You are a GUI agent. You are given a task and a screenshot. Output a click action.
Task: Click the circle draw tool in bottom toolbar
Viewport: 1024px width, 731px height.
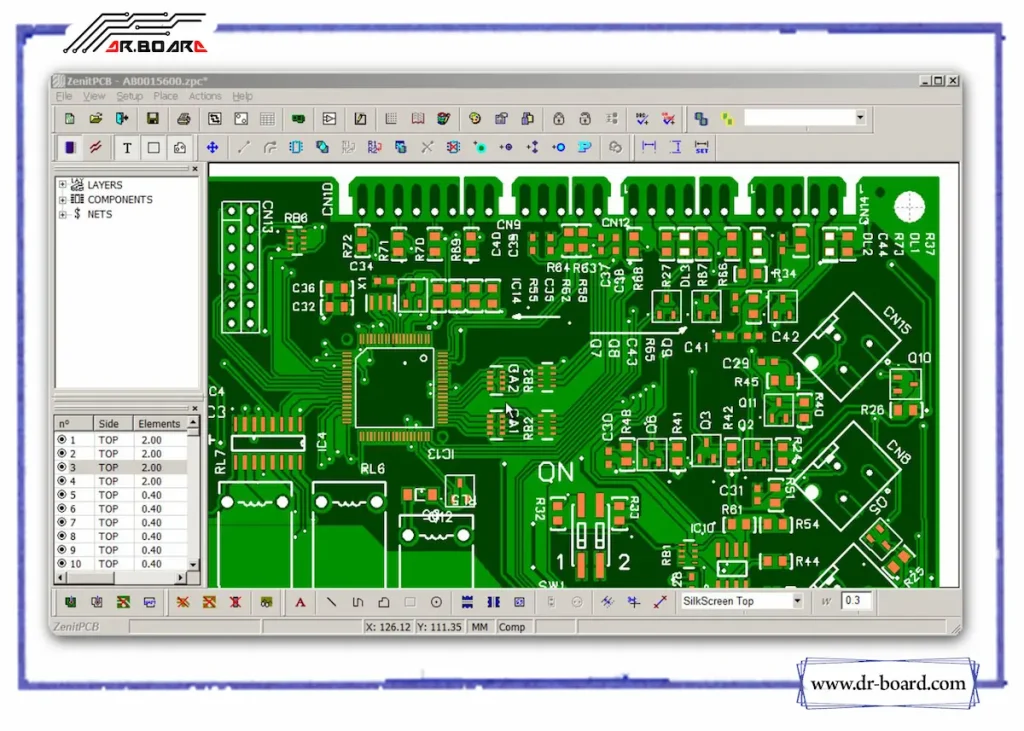pos(436,602)
